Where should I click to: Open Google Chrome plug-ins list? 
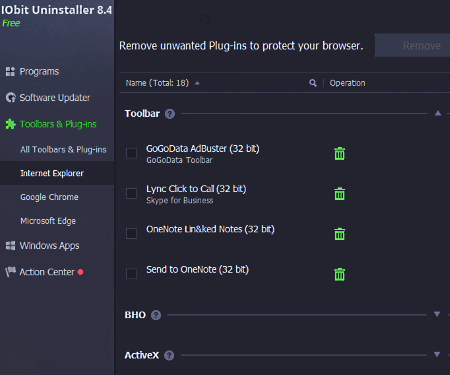point(49,197)
